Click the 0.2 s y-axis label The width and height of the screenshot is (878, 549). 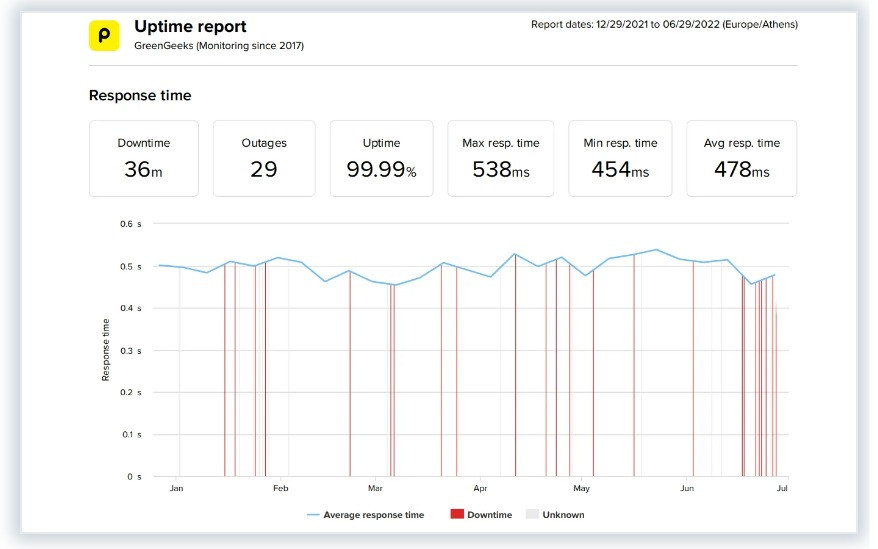pyautogui.click(x=130, y=392)
